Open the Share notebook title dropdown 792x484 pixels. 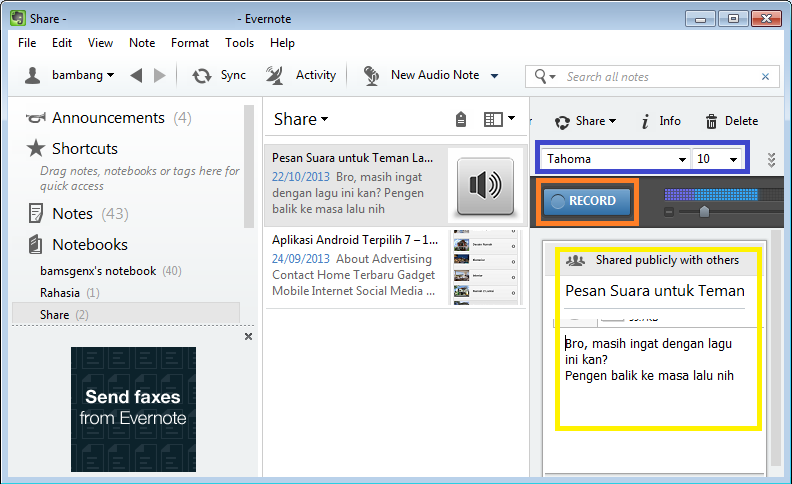[301, 119]
